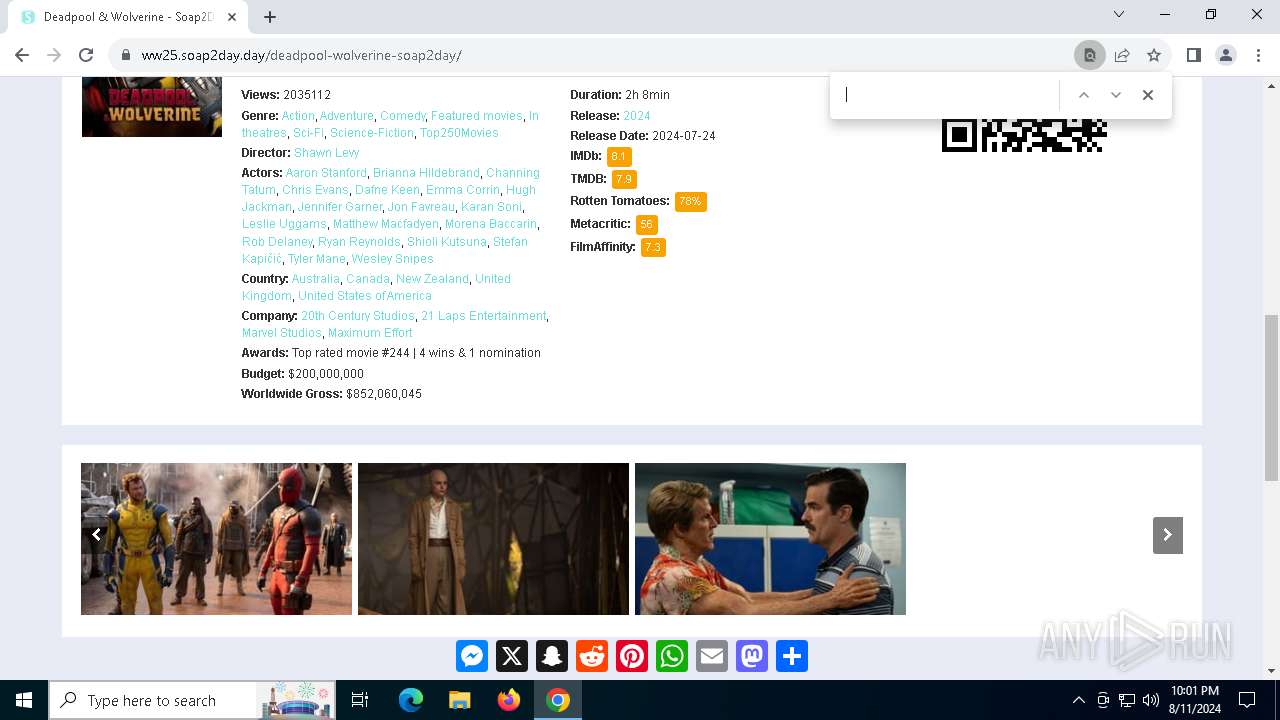
Task: Click the Rotten Tomatoes 78% badge
Action: pos(690,201)
